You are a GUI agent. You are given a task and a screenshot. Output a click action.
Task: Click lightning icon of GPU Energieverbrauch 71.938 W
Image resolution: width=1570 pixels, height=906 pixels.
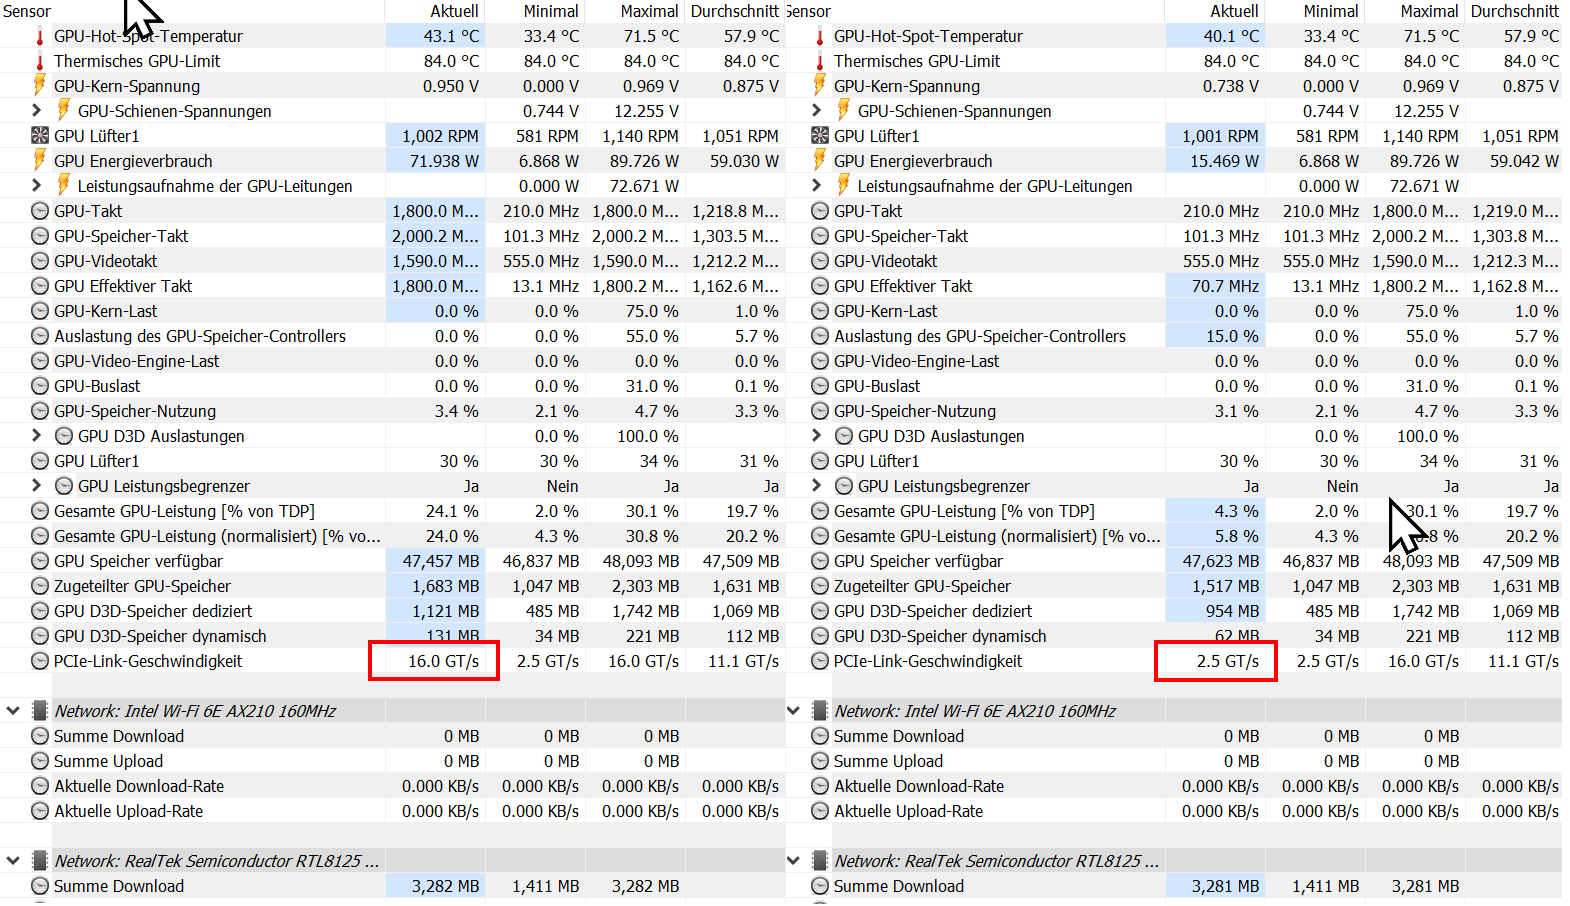coord(40,160)
